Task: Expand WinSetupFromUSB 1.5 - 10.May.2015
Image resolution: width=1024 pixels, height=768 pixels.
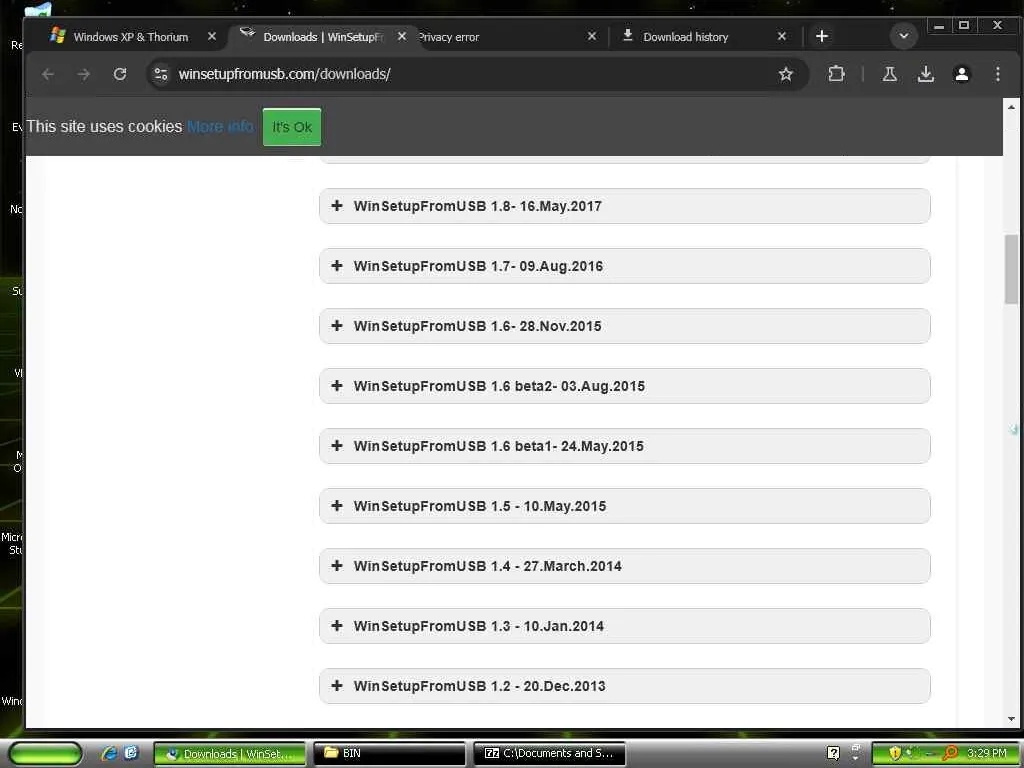Action: pos(624,506)
